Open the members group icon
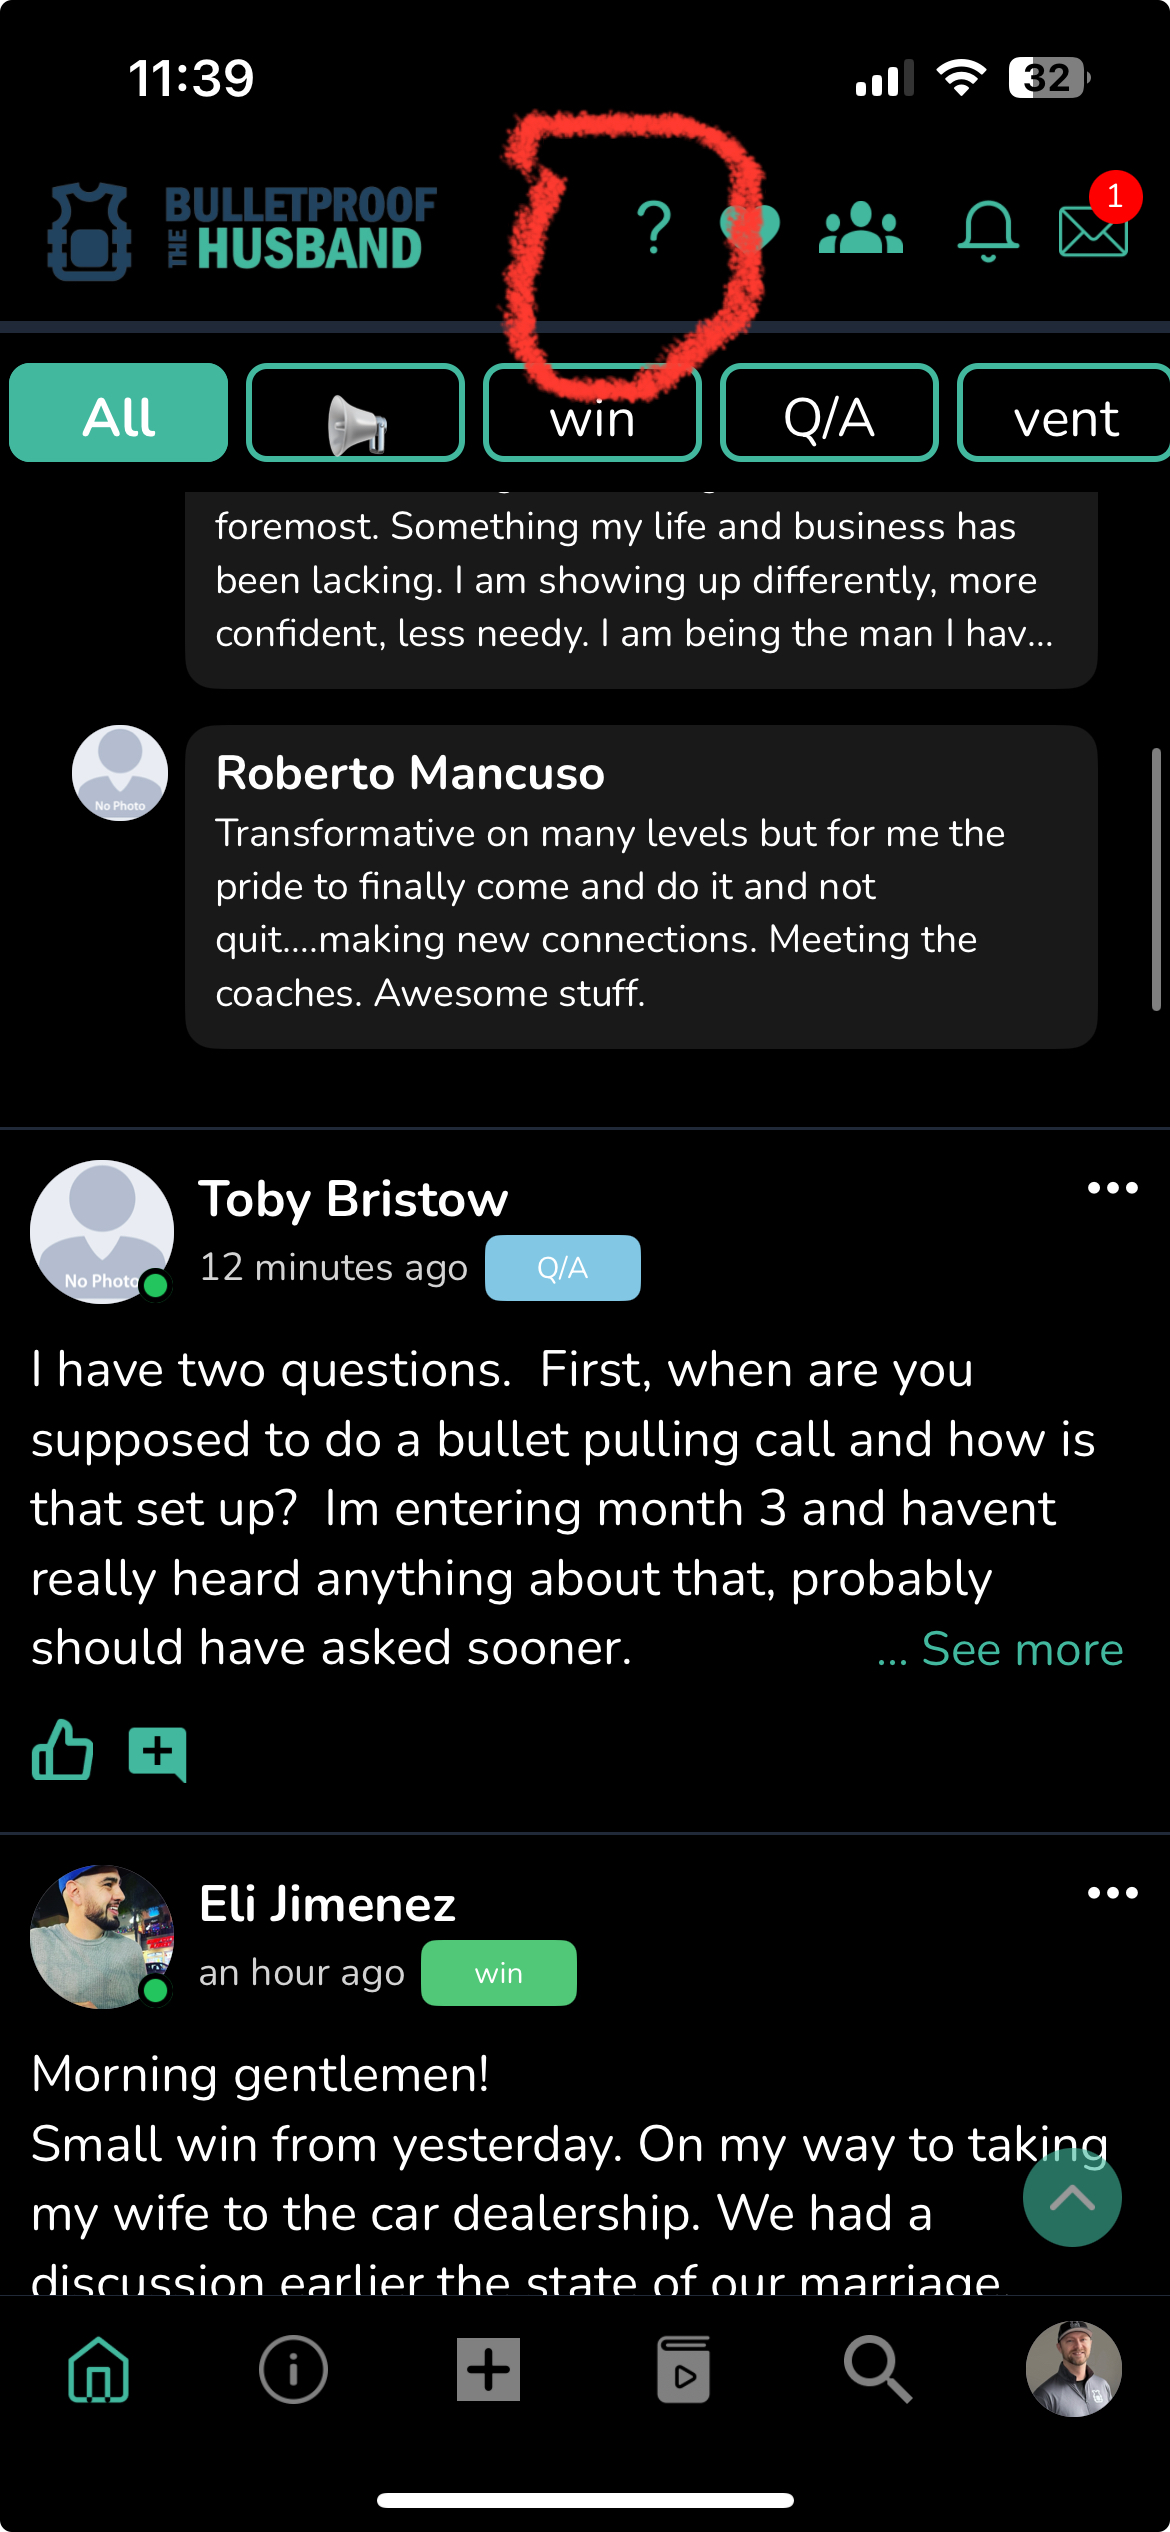 [x=860, y=229]
